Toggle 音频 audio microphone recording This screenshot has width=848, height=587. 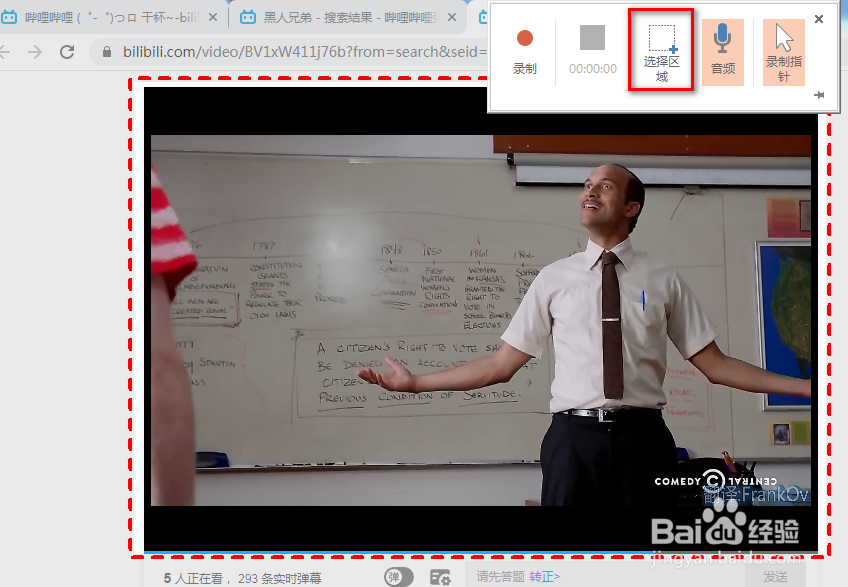point(723,52)
